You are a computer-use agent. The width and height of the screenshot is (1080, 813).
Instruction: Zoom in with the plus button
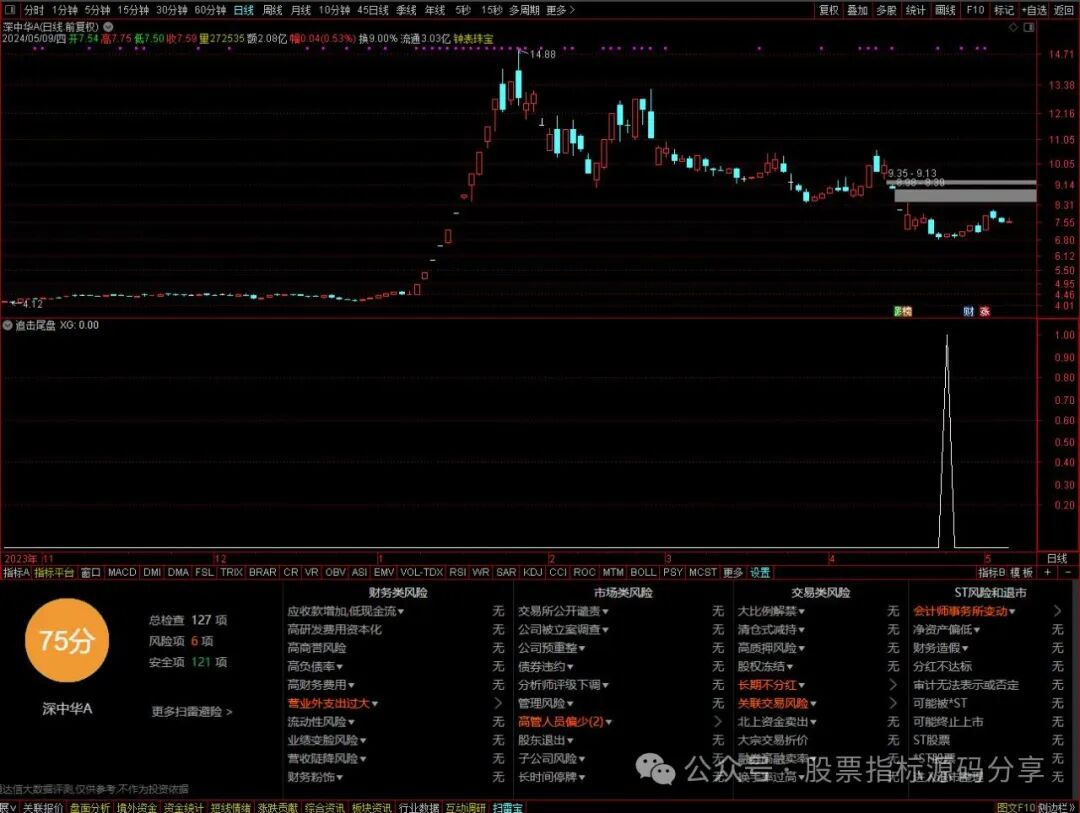tap(1048, 572)
